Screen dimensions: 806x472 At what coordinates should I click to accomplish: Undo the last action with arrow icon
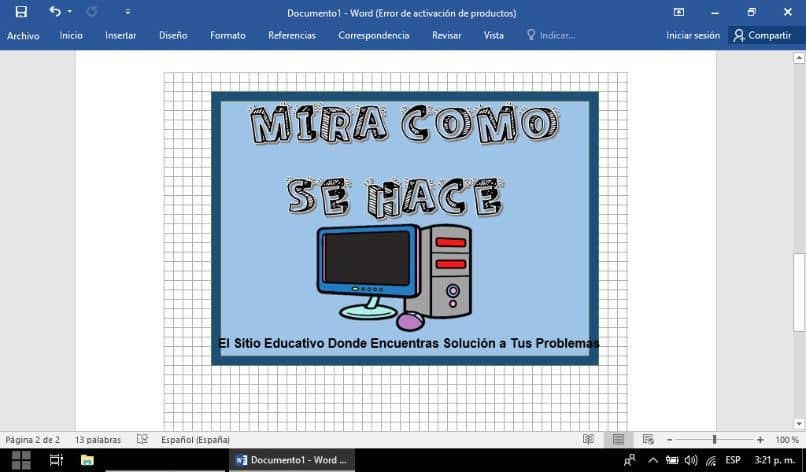click(55, 11)
